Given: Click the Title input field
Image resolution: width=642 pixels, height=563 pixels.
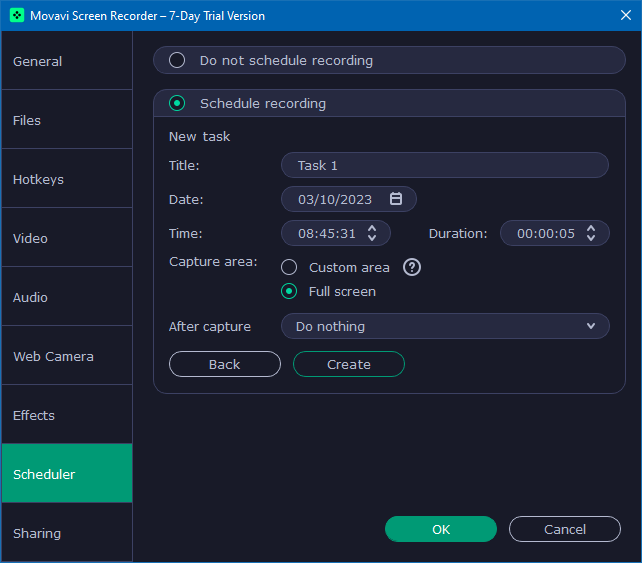Looking at the screenshot, I should point(445,165).
